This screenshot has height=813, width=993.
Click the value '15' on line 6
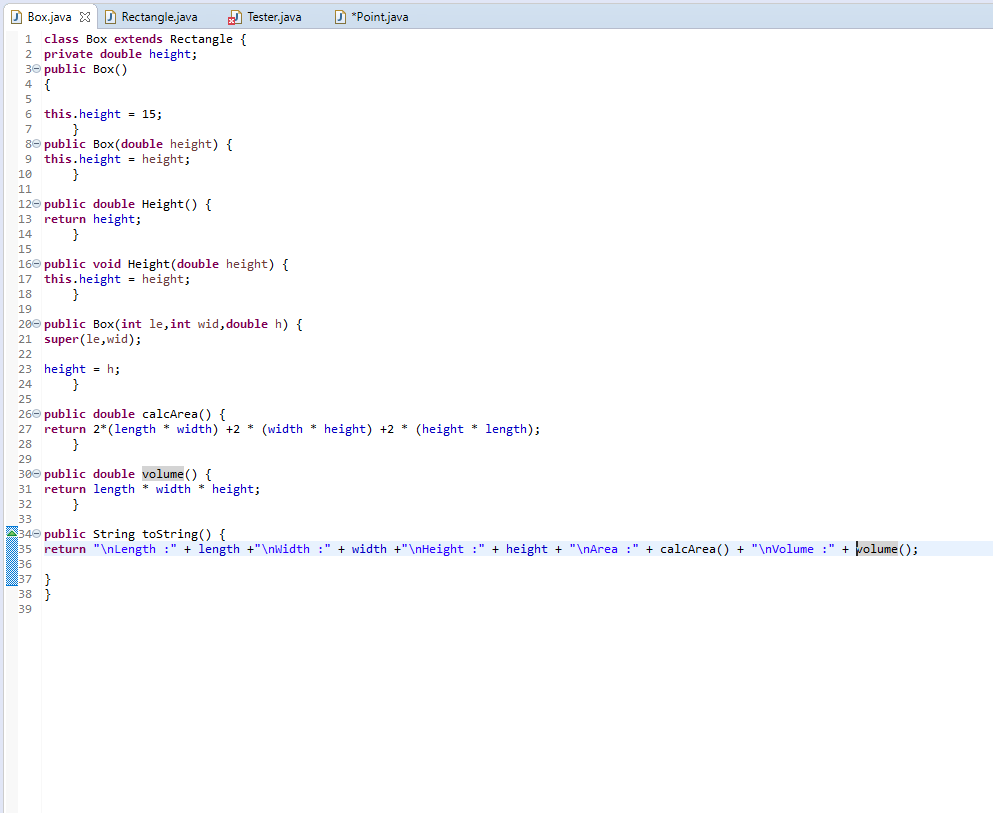[x=148, y=115]
